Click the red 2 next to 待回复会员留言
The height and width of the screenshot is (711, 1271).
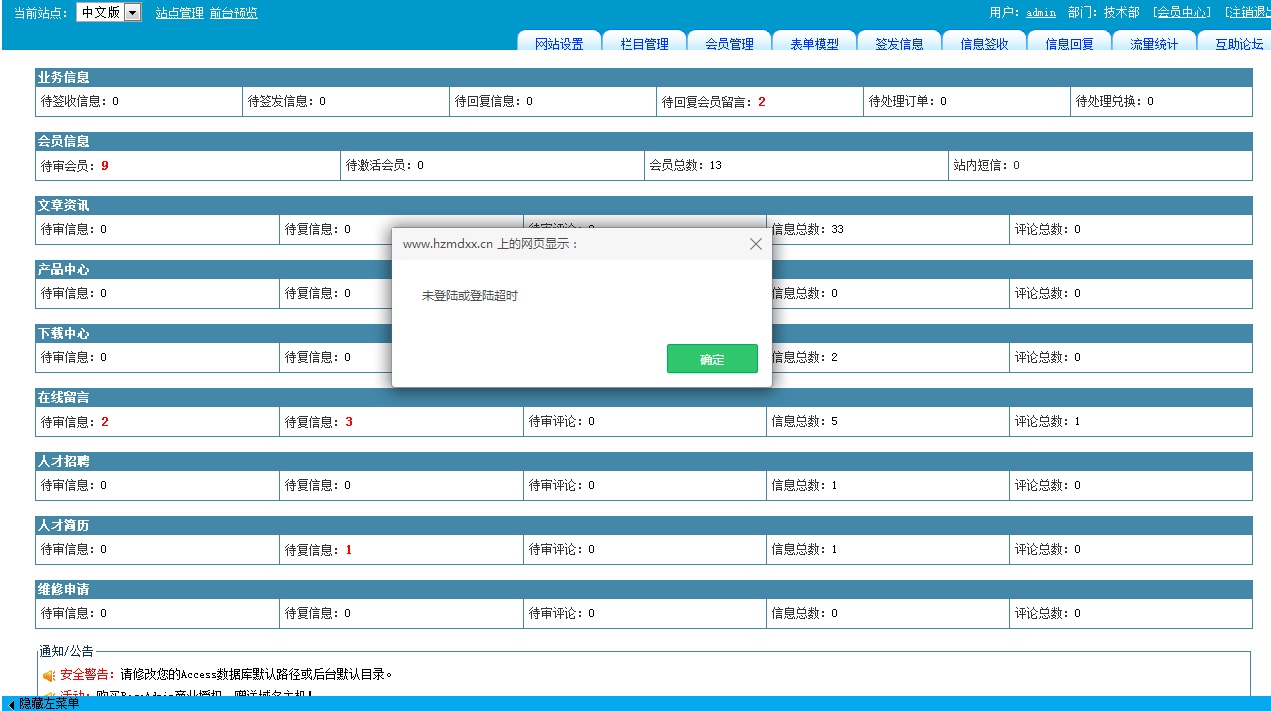(762, 101)
